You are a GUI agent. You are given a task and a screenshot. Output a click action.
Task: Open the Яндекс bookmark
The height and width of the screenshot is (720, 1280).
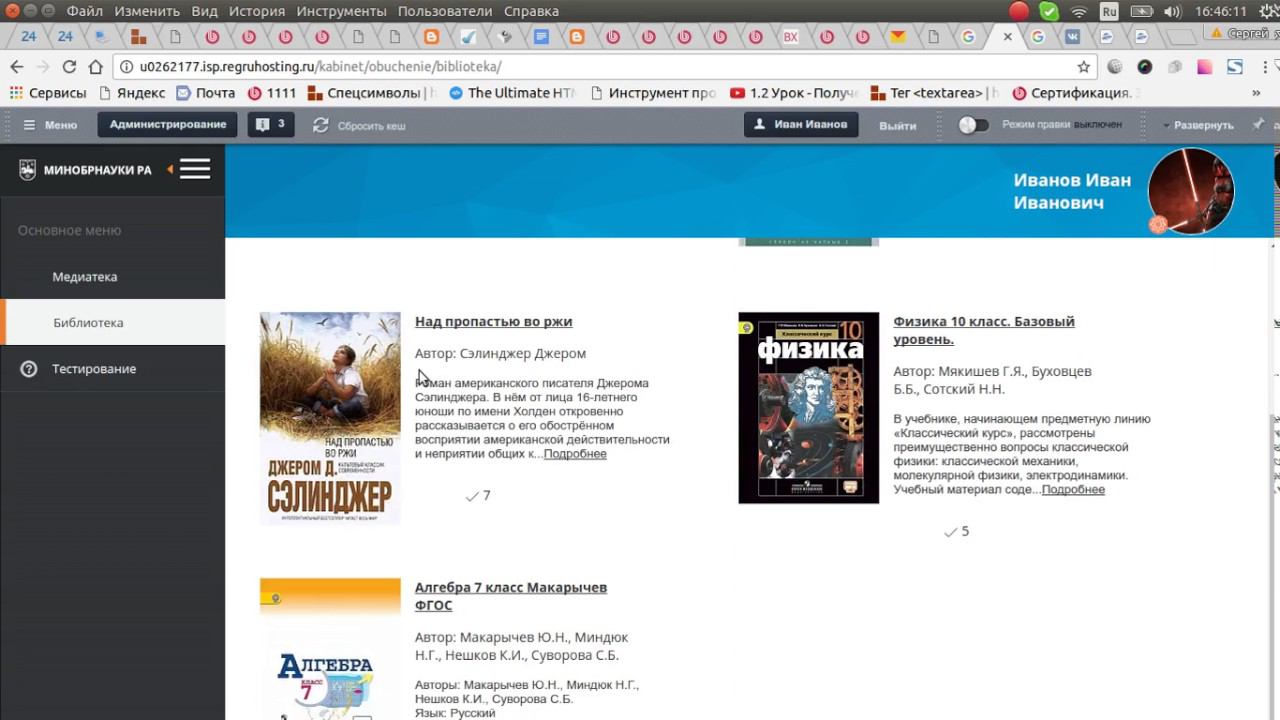tap(131, 93)
